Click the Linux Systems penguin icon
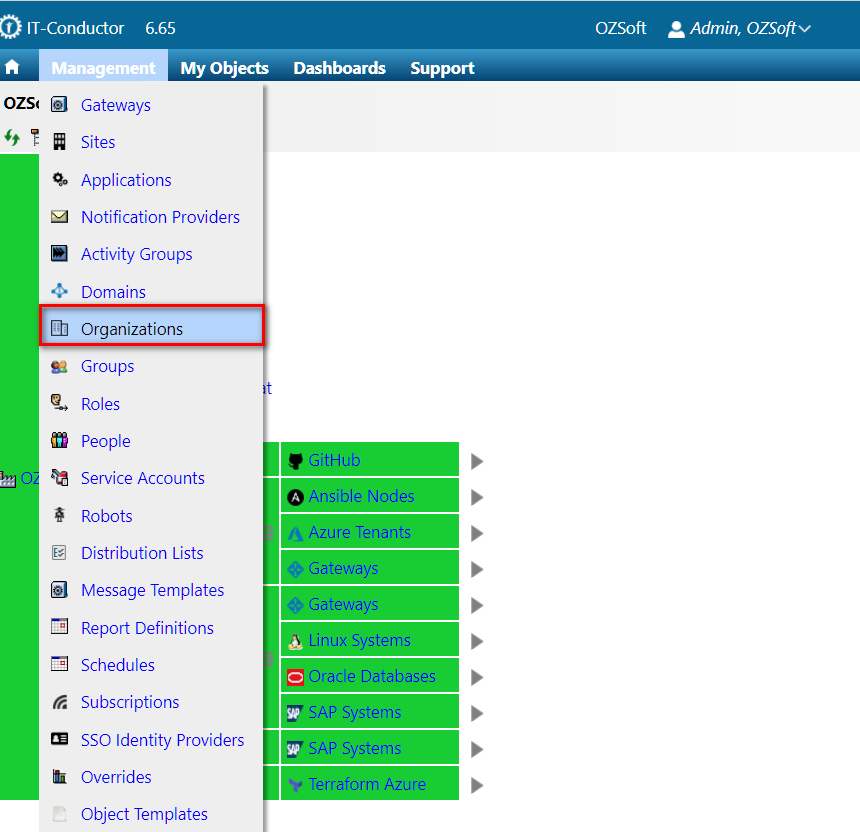This screenshot has height=832, width=860. 296,642
